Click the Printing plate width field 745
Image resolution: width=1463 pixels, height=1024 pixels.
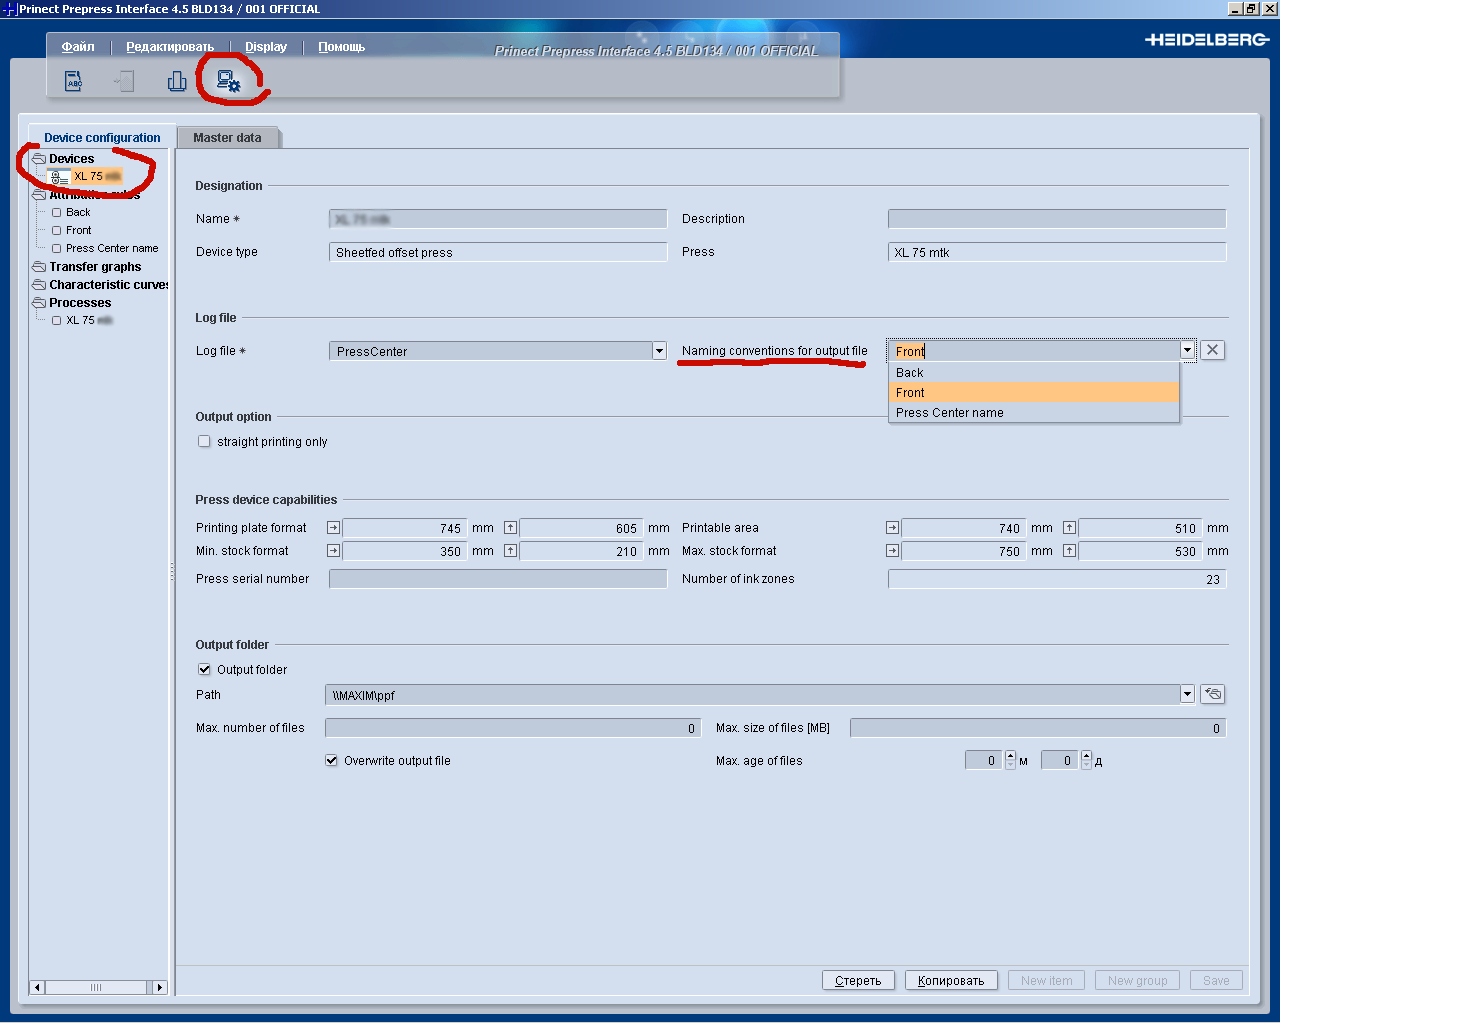click(x=404, y=528)
